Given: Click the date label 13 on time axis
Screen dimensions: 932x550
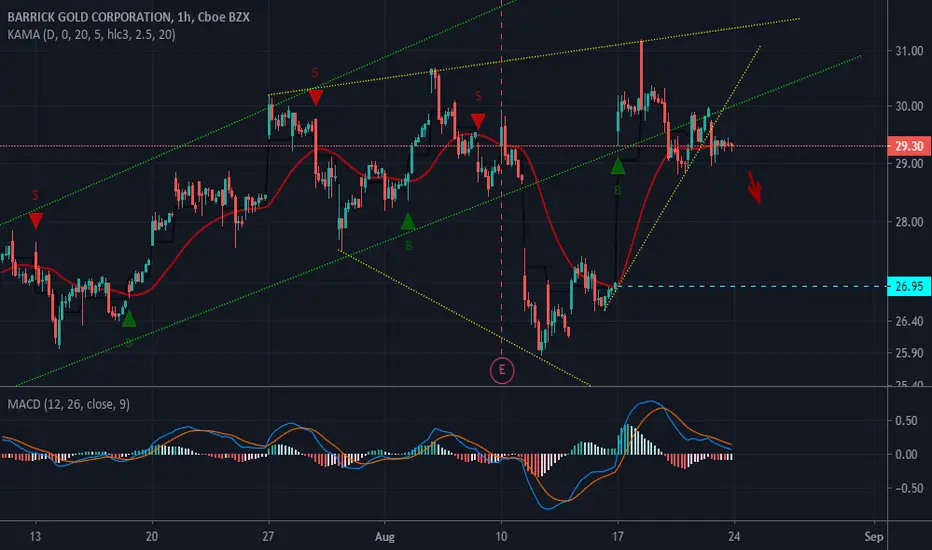Looking at the screenshot, I should coord(35,536).
